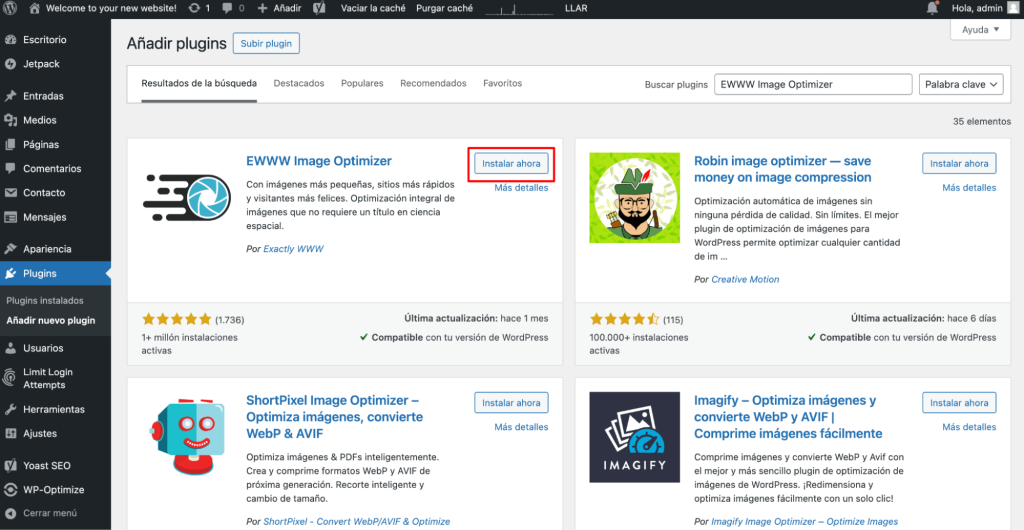The height and width of the screenshot is (530, 1024).
Task: Switch to the Recomendados tab
Action: pyautogui.click(x=434, y=84)
